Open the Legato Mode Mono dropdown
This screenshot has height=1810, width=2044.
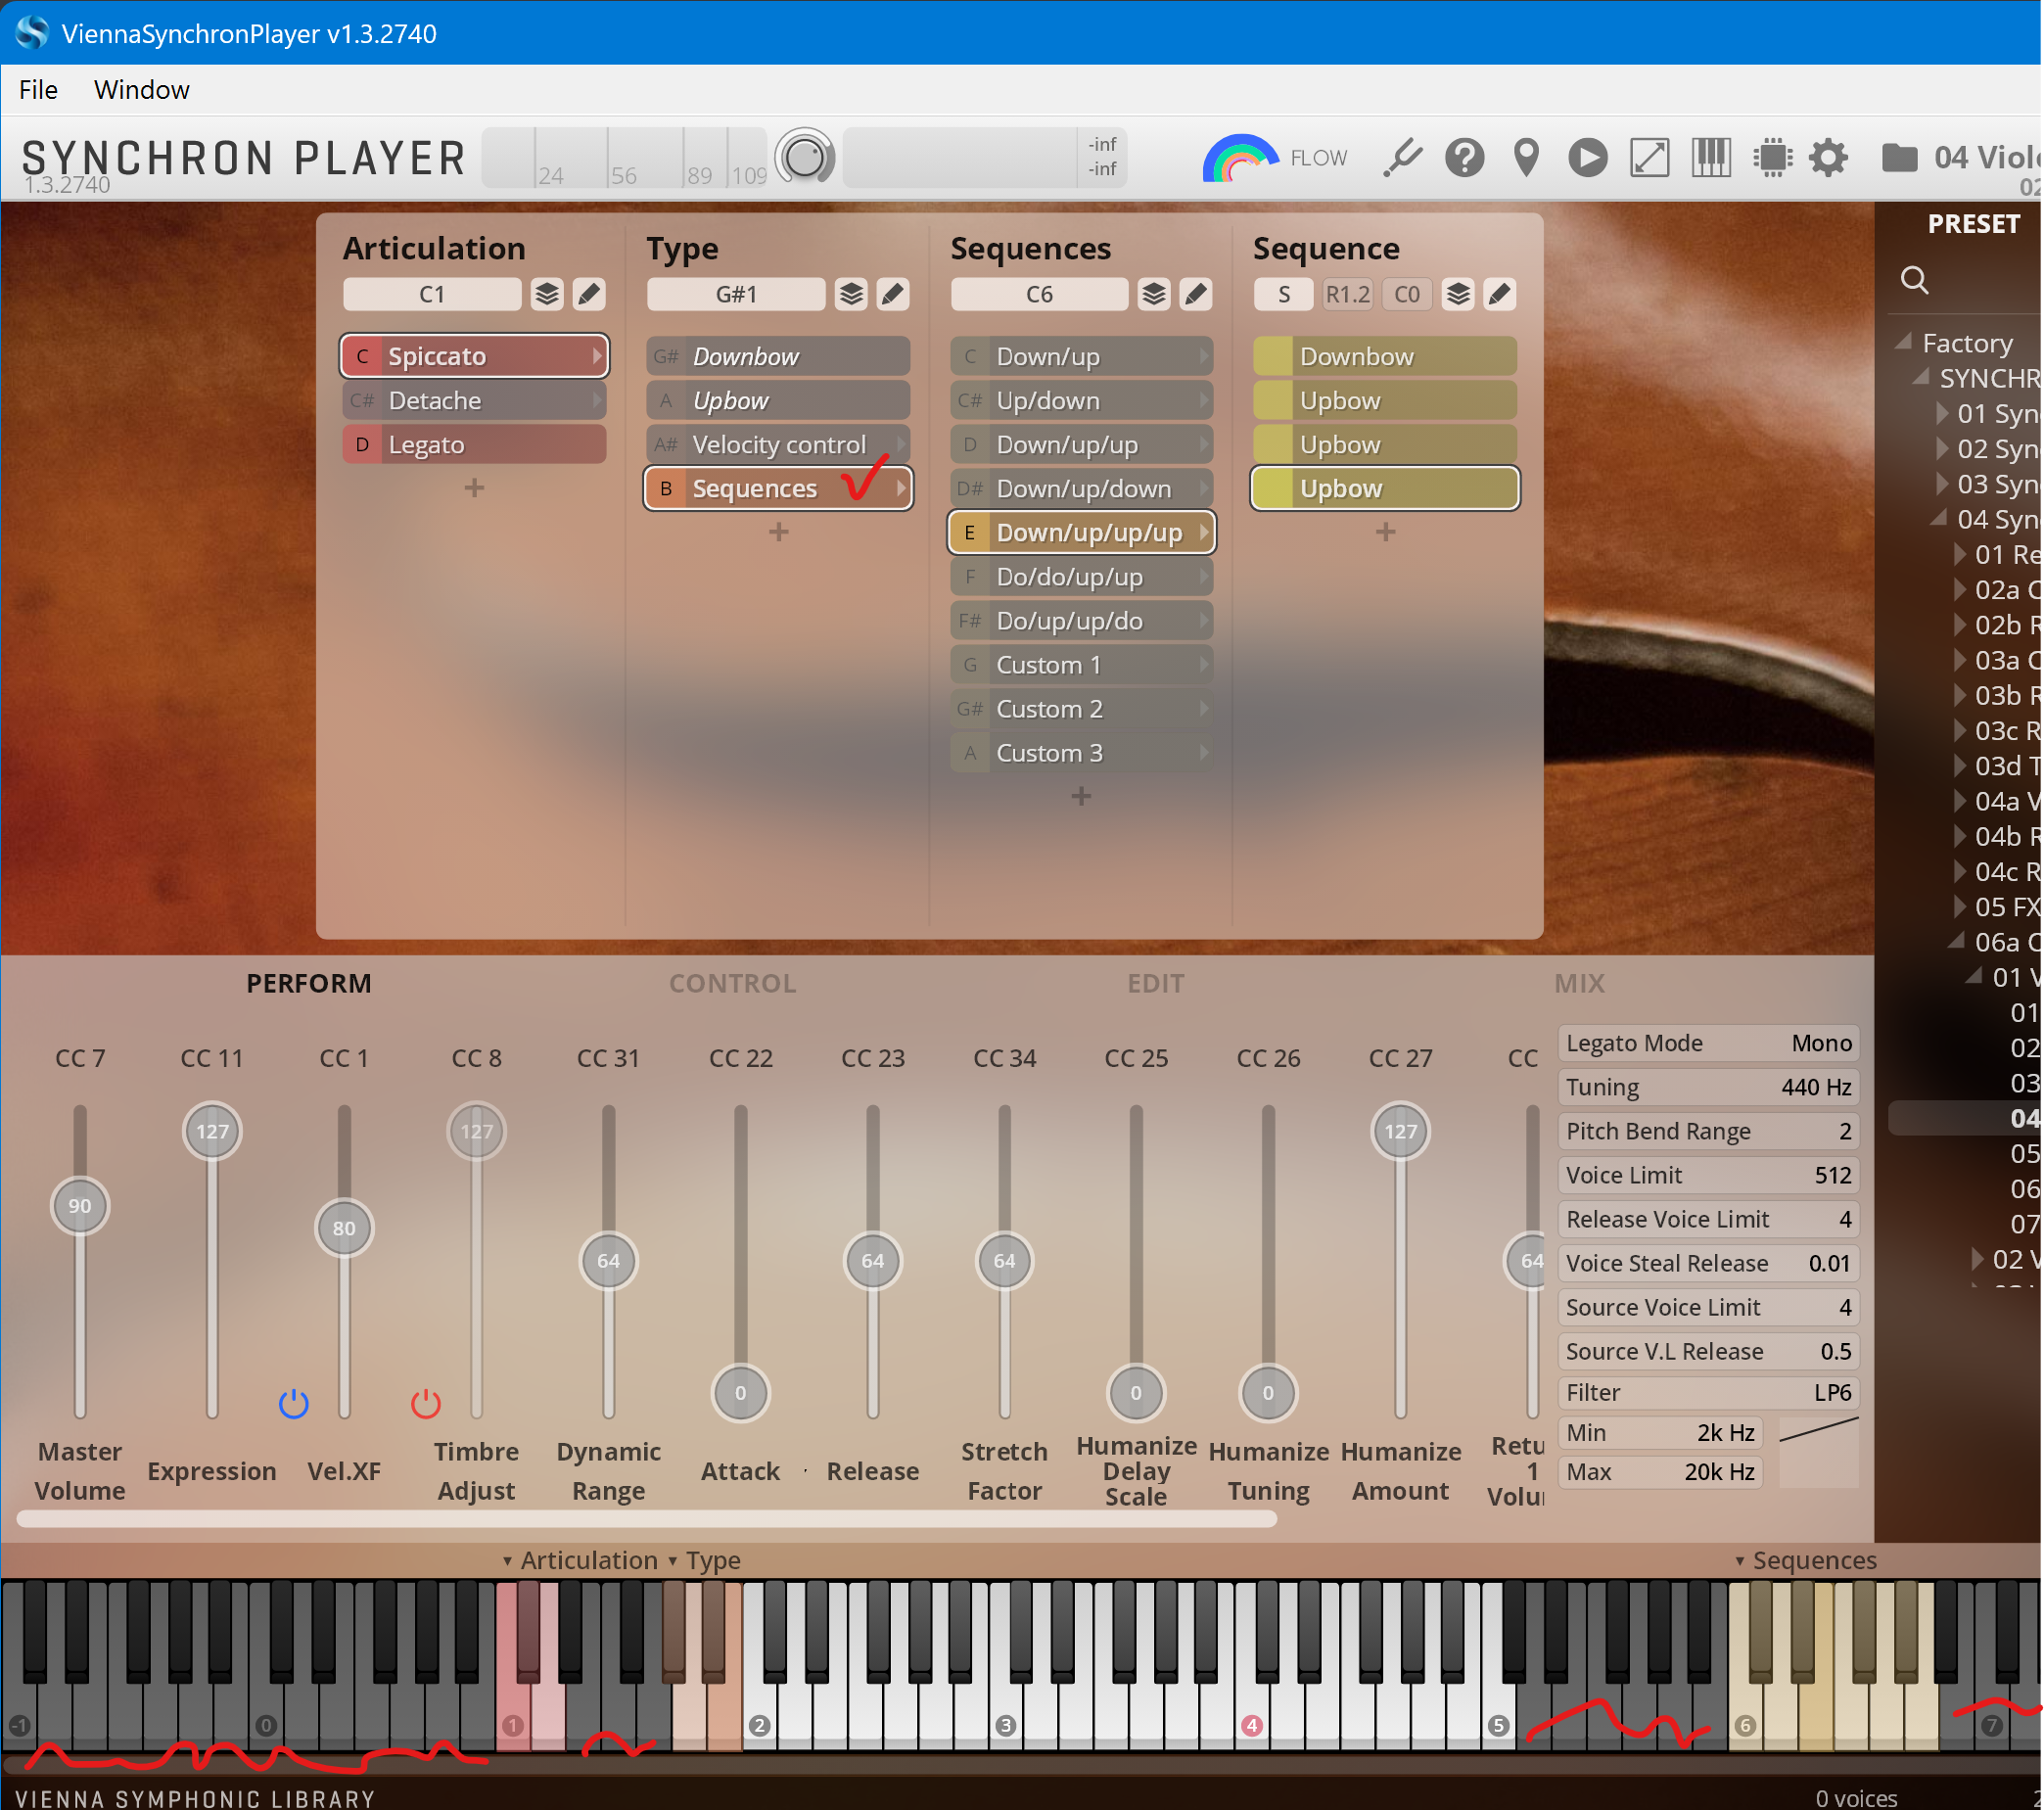1708,1043
